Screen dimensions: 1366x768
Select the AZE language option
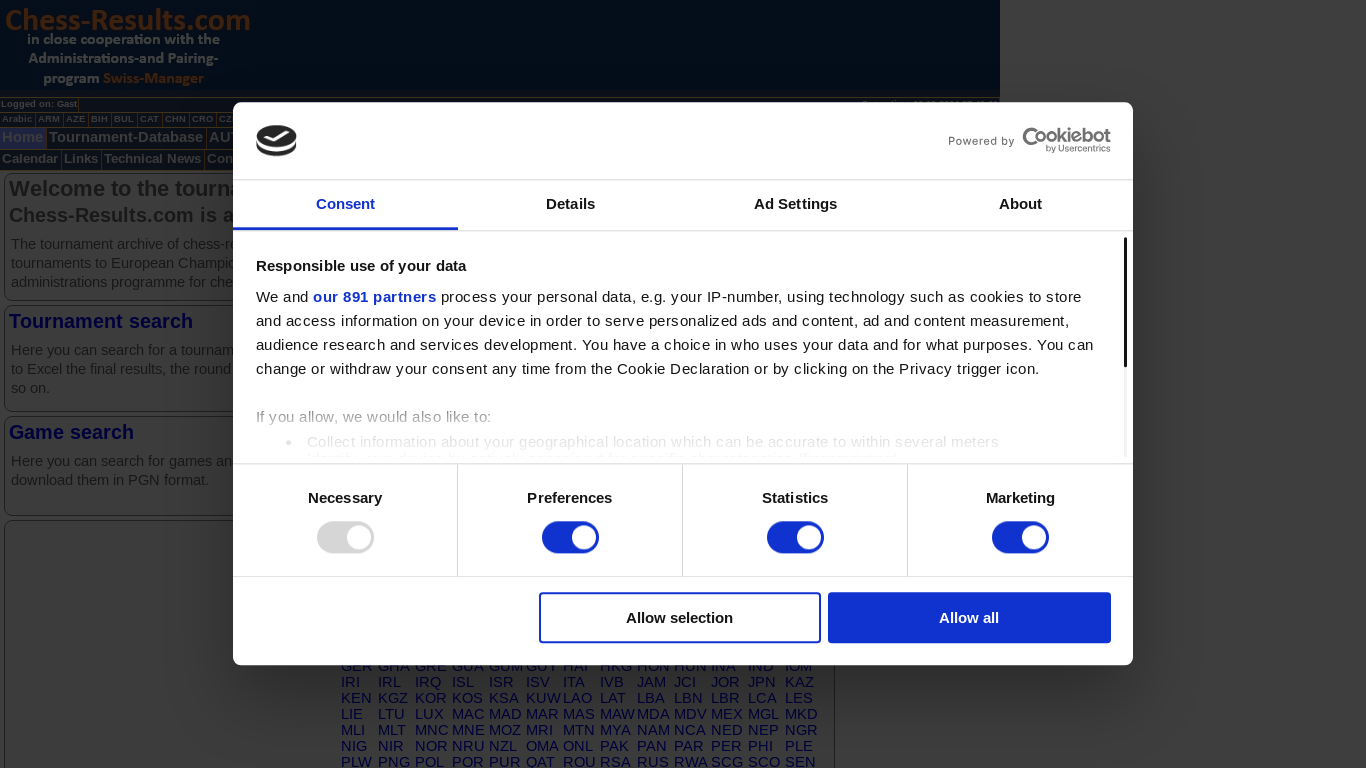(76, 119)
